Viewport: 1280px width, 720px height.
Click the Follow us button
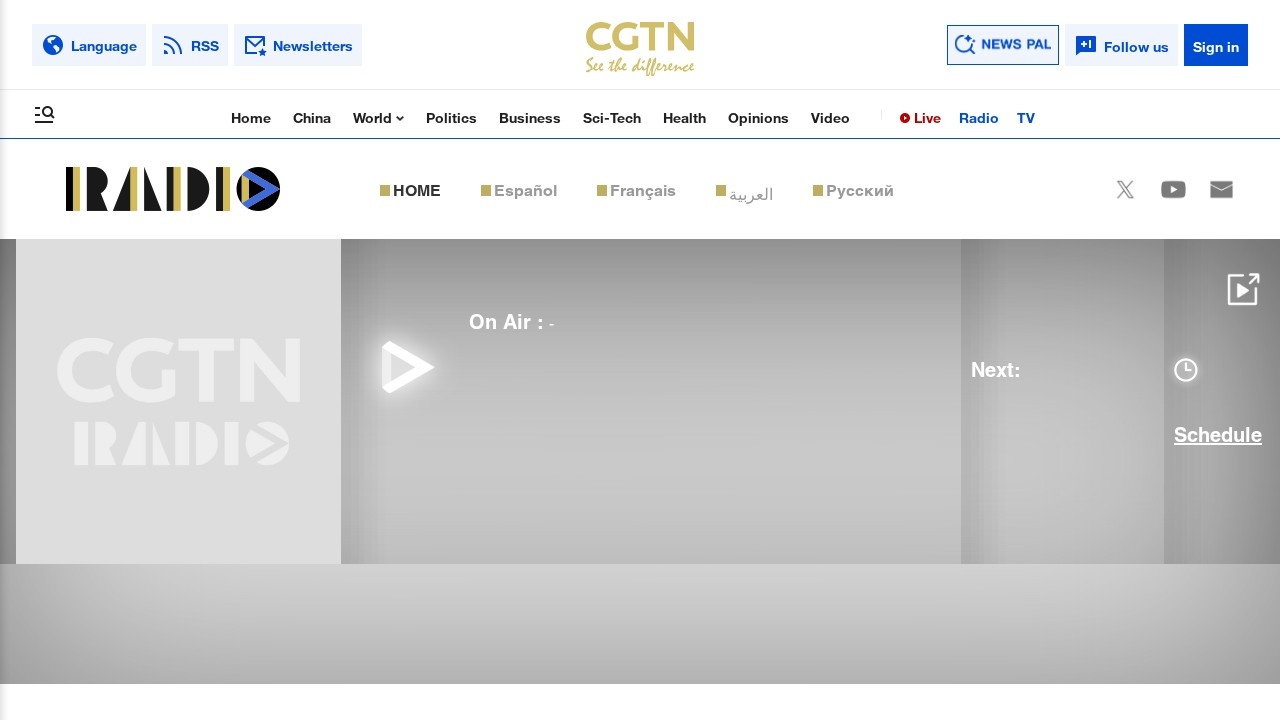tap(1121, 45)
